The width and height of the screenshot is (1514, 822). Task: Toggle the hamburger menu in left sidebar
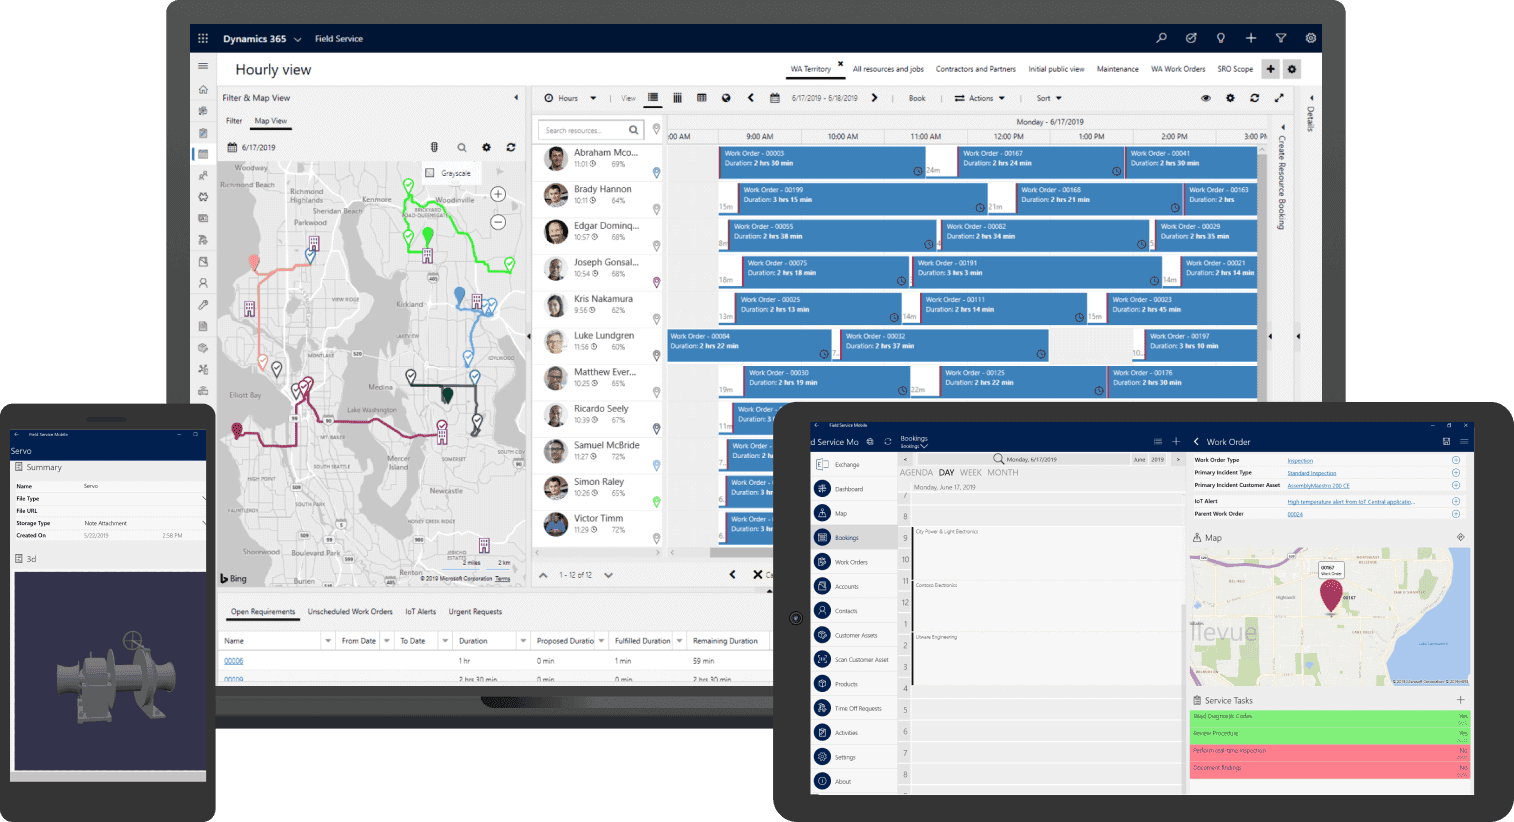pos(203,66)
